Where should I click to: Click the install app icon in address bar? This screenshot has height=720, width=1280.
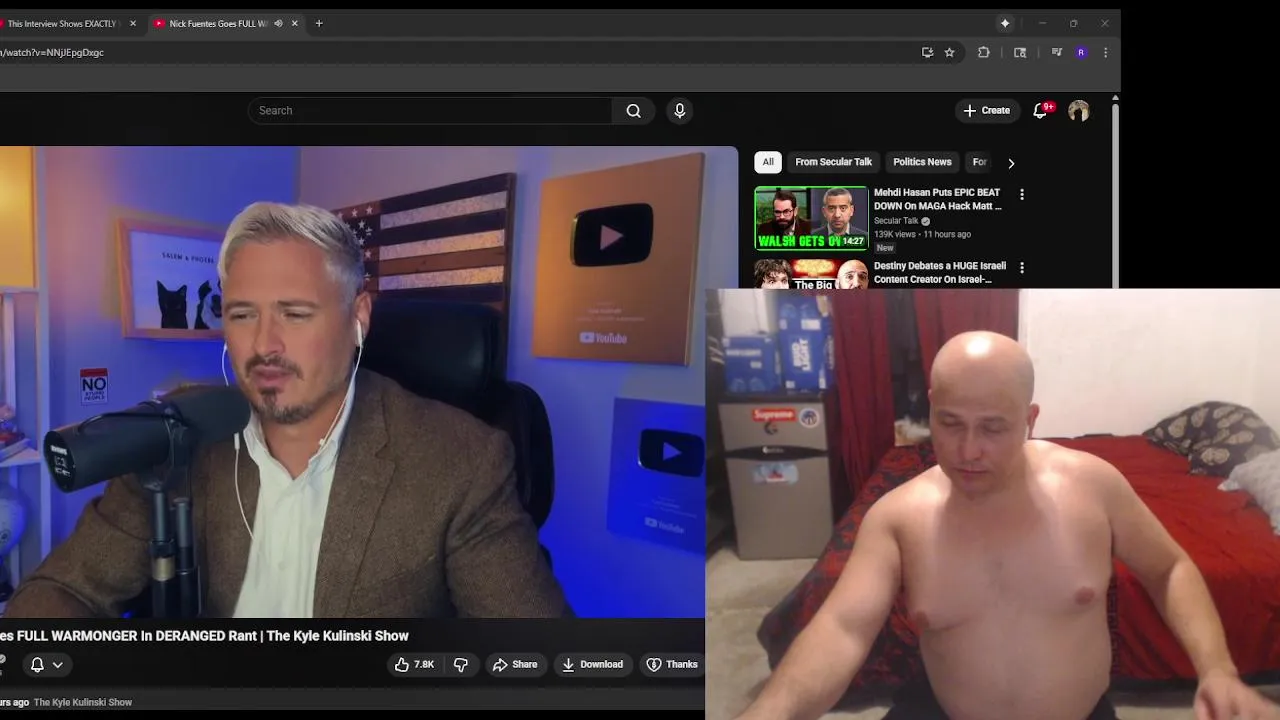pos(927,52)
